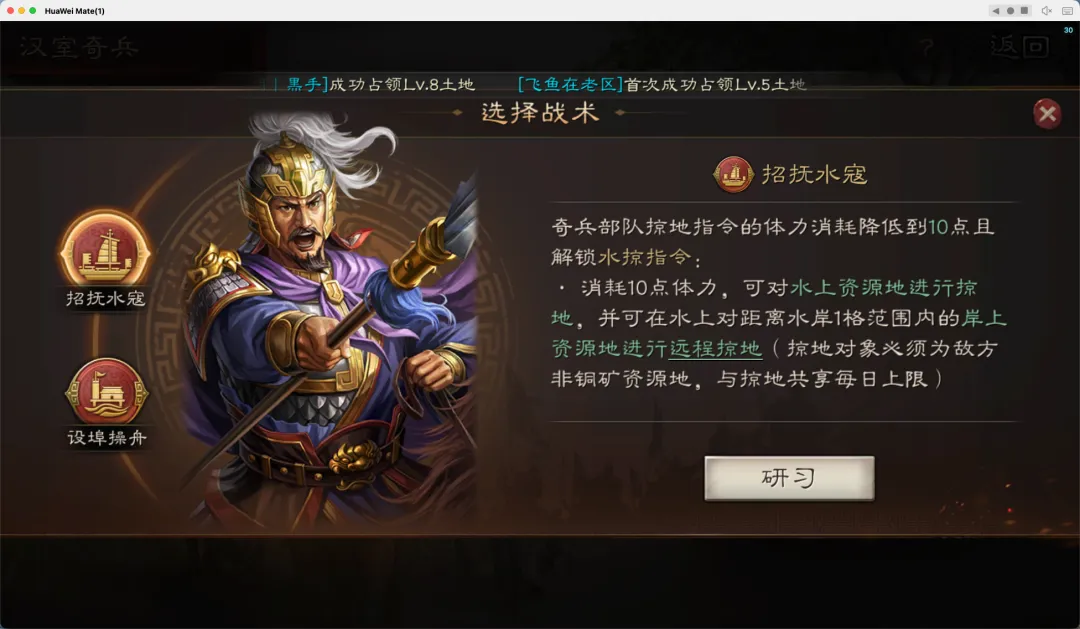Close the 选择战术 dialog with red X
The image size is (1080, 629).
pos(1047,114)
